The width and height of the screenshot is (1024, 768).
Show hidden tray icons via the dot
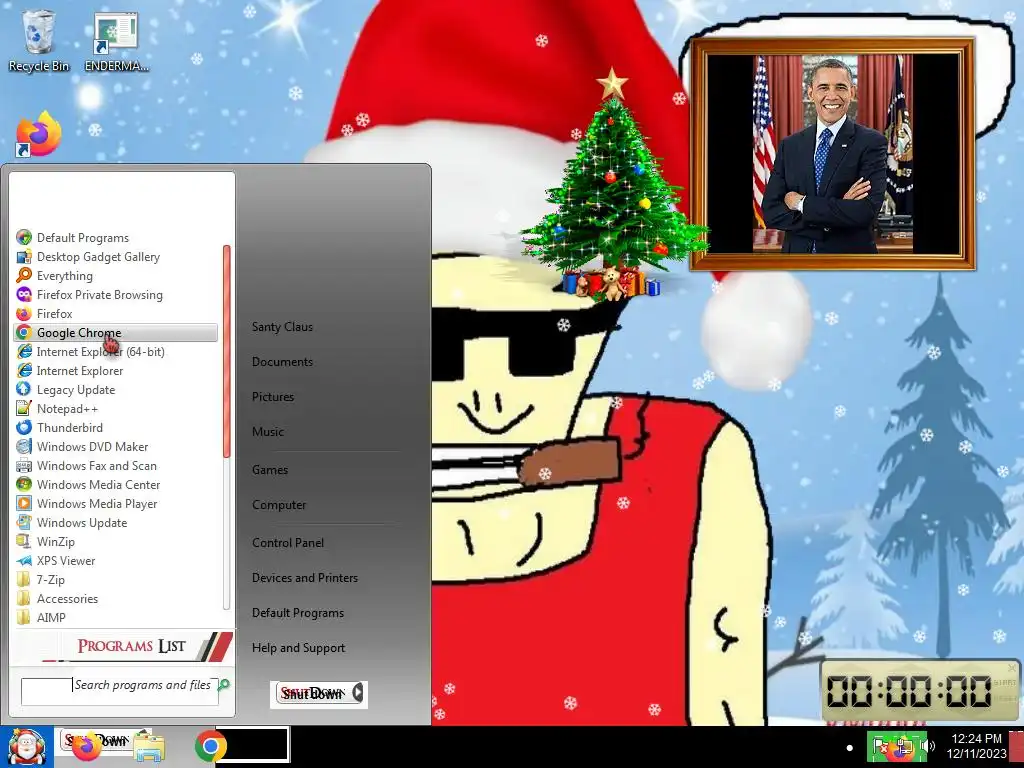[850, 748]
